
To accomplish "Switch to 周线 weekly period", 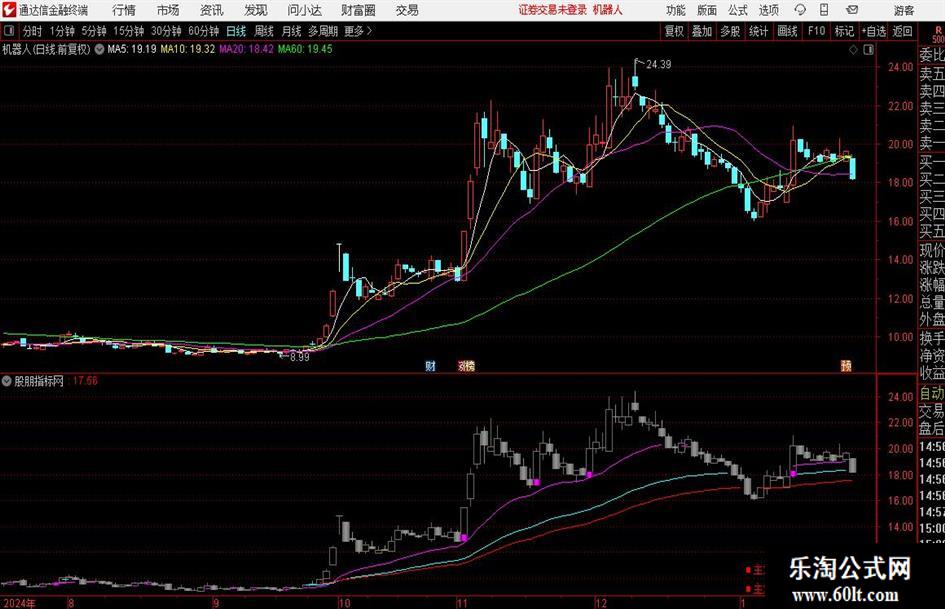I will [x=263, y=31].
